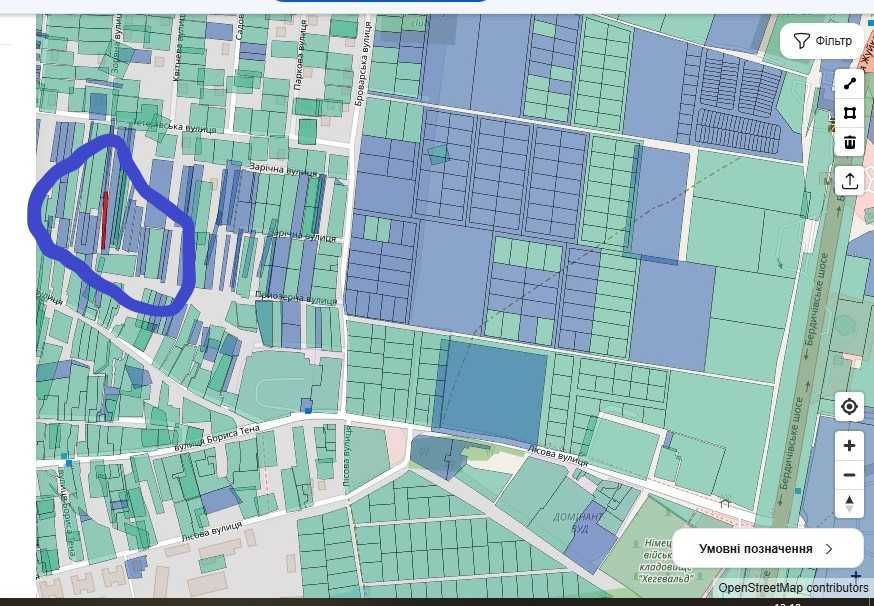Click the Хегевальд cemetery label

click(664, 560)
